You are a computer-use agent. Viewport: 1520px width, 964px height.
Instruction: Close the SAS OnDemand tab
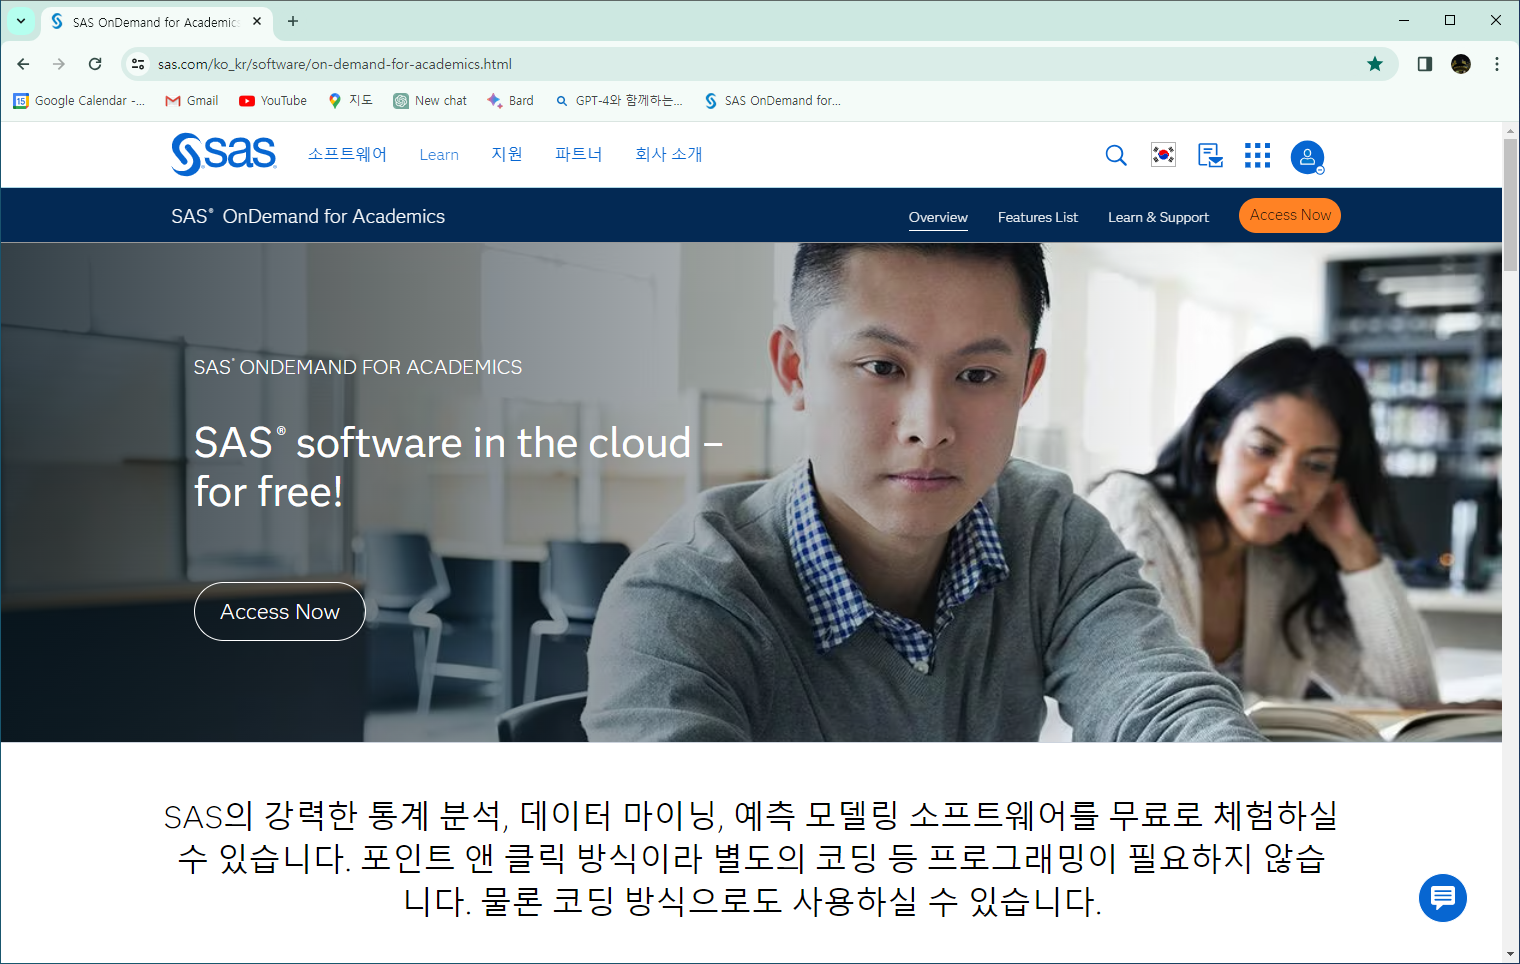click(x=257, y=21)
